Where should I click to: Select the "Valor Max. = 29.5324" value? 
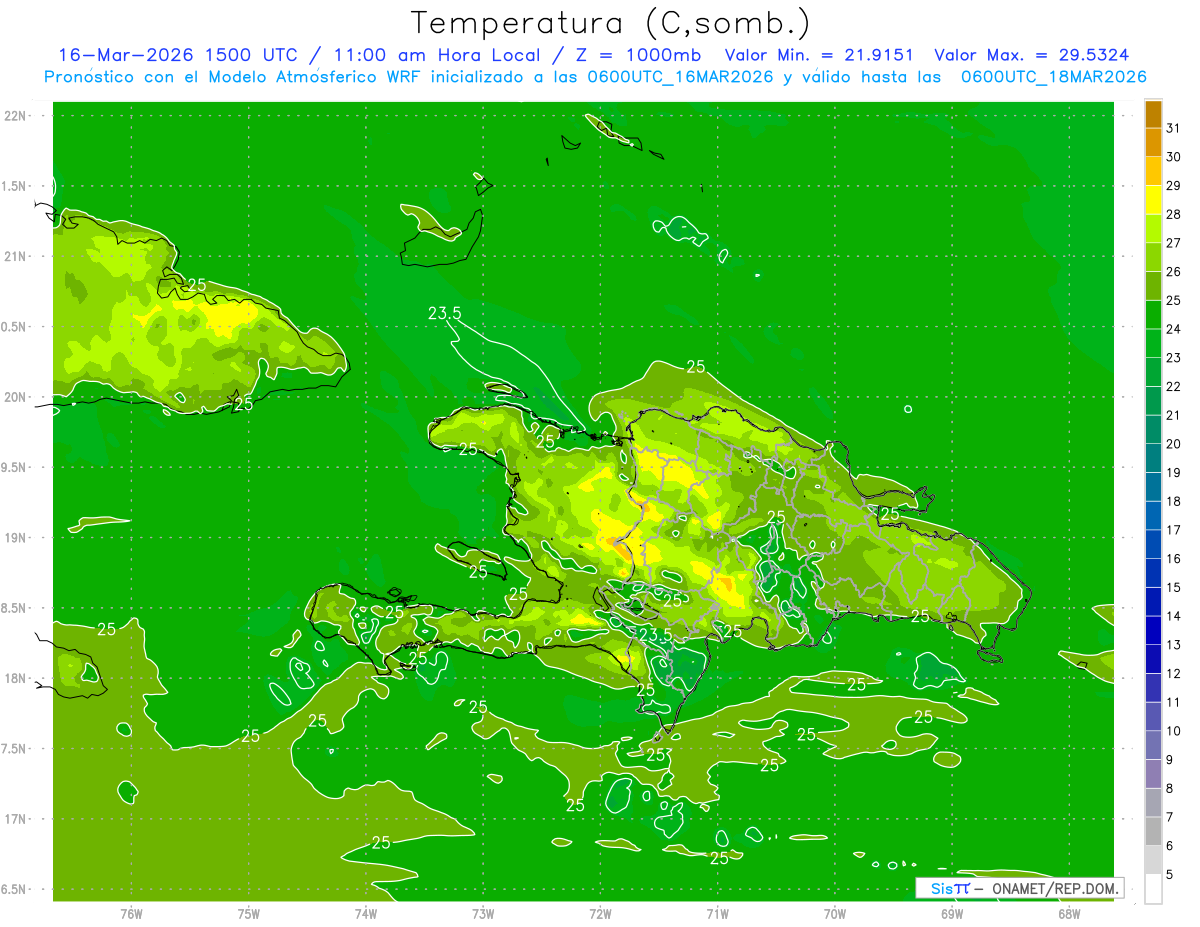[x=1033, y=55]
